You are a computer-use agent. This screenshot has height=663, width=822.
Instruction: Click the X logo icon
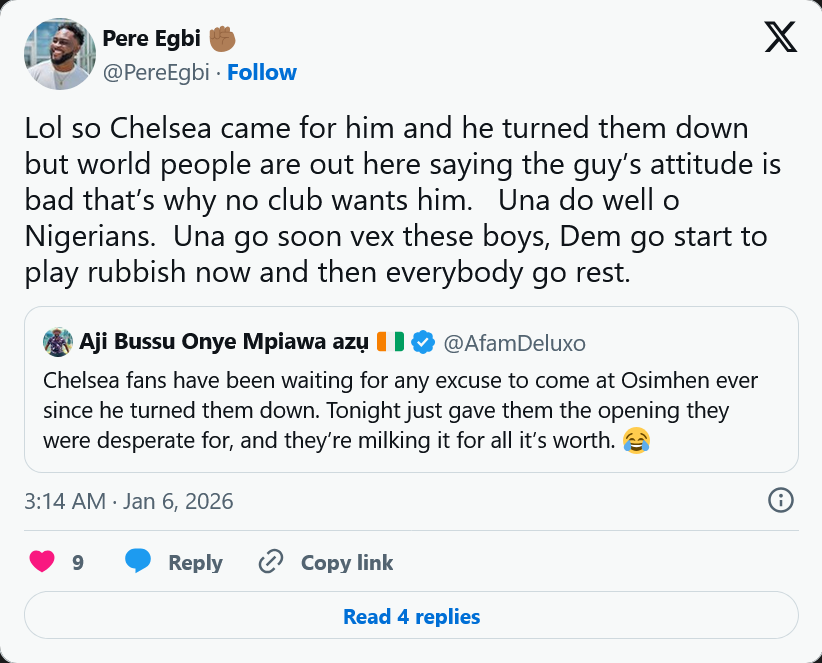point(780,37)
